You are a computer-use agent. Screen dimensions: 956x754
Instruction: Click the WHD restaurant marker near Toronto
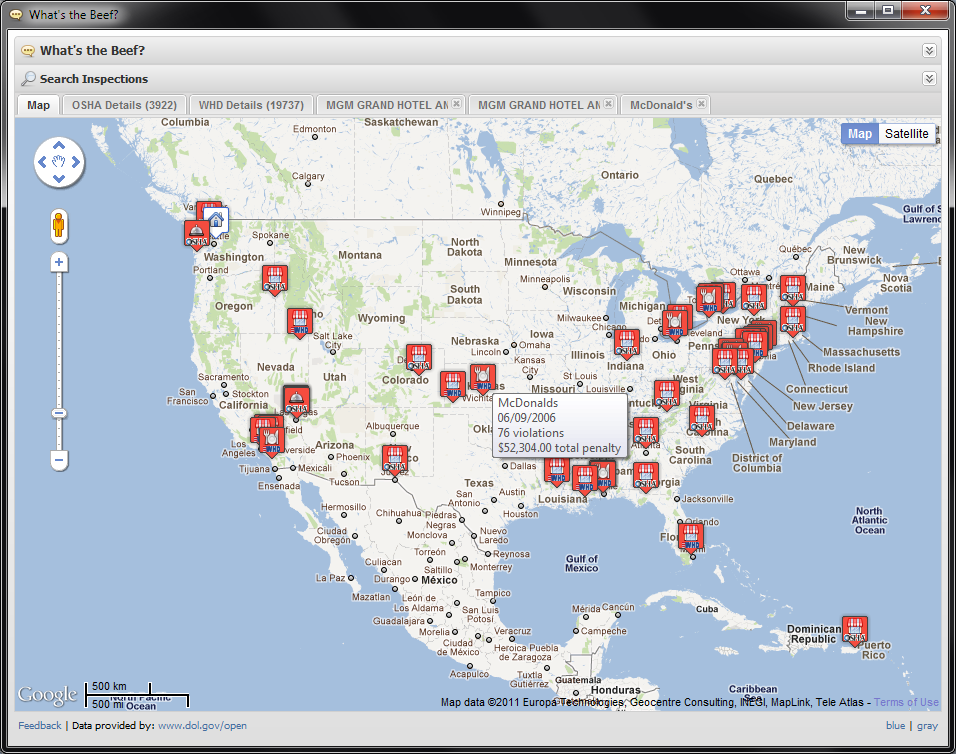[709, 301]
